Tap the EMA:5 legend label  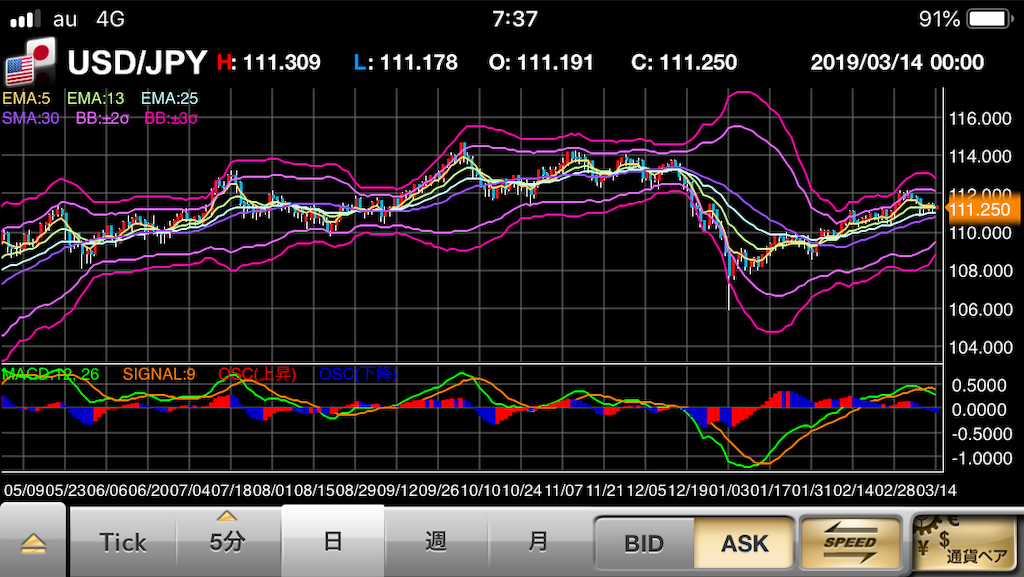point(26,99)
